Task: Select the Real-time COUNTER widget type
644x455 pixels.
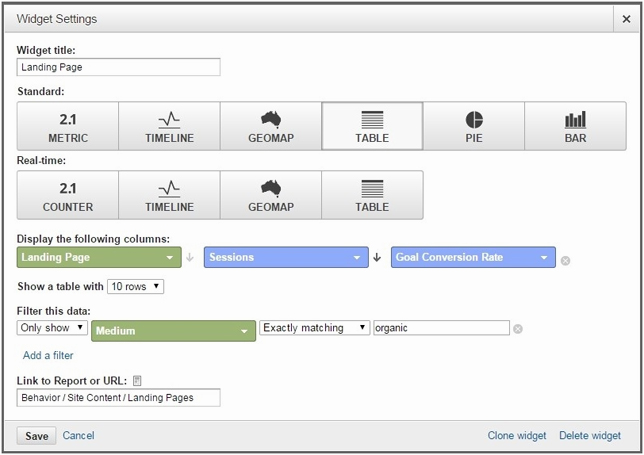Action: (x=68, y=195)
